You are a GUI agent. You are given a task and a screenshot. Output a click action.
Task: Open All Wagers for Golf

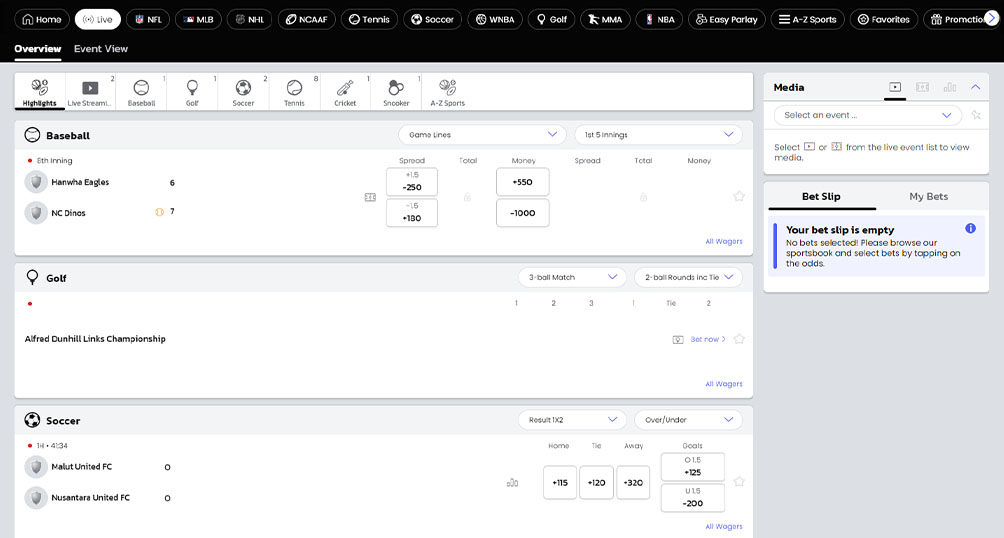(724, 384)
